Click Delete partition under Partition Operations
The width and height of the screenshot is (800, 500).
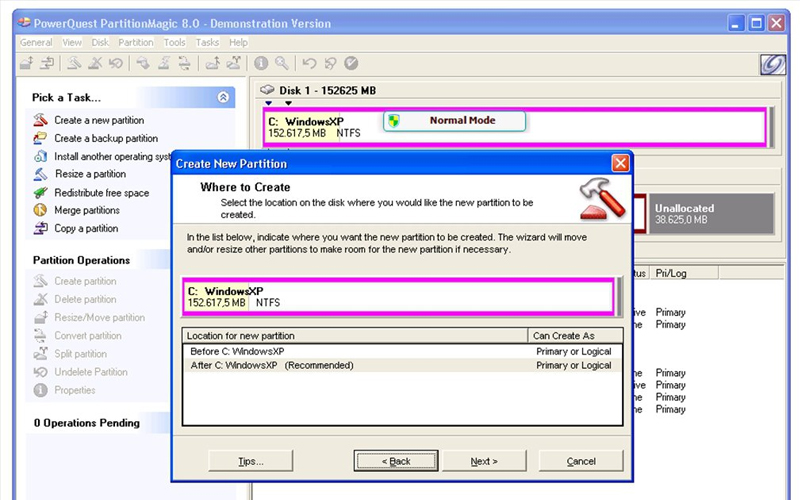click(74, 299)
